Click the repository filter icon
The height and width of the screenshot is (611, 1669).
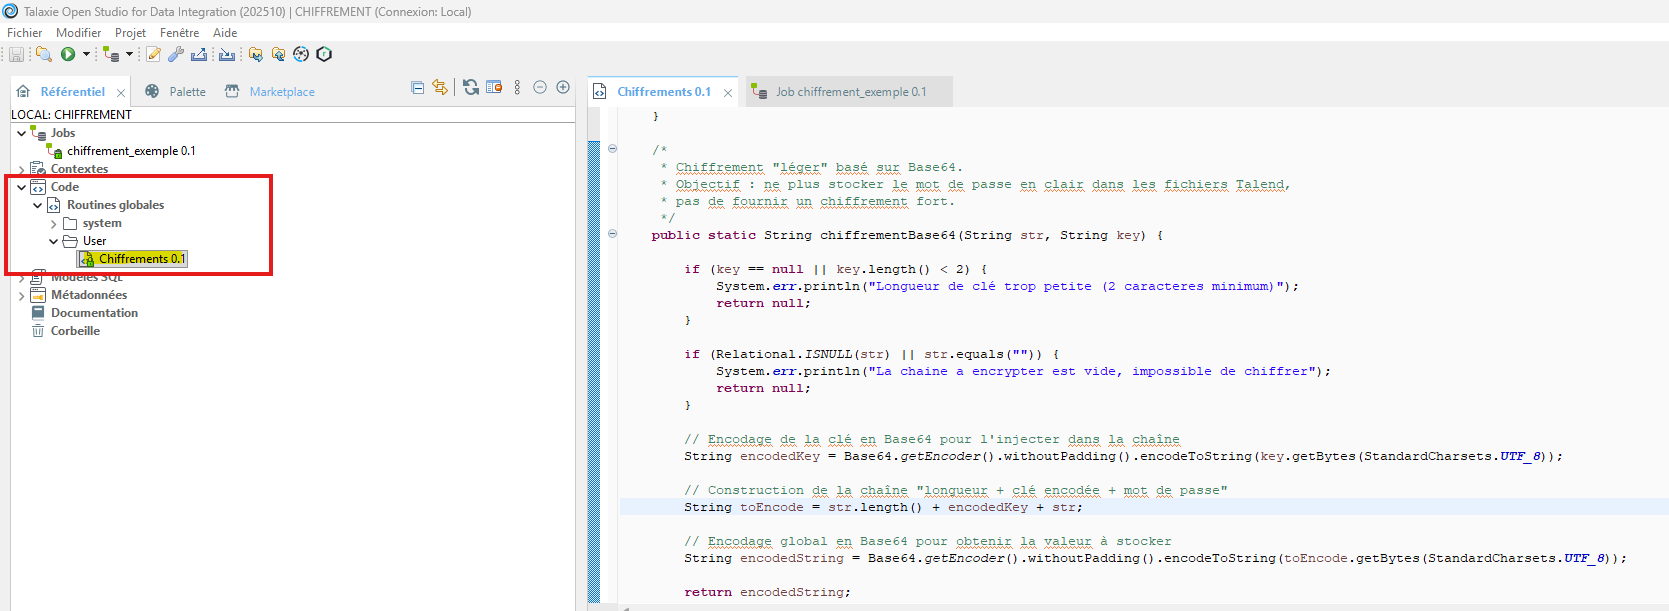coord(494,88)
